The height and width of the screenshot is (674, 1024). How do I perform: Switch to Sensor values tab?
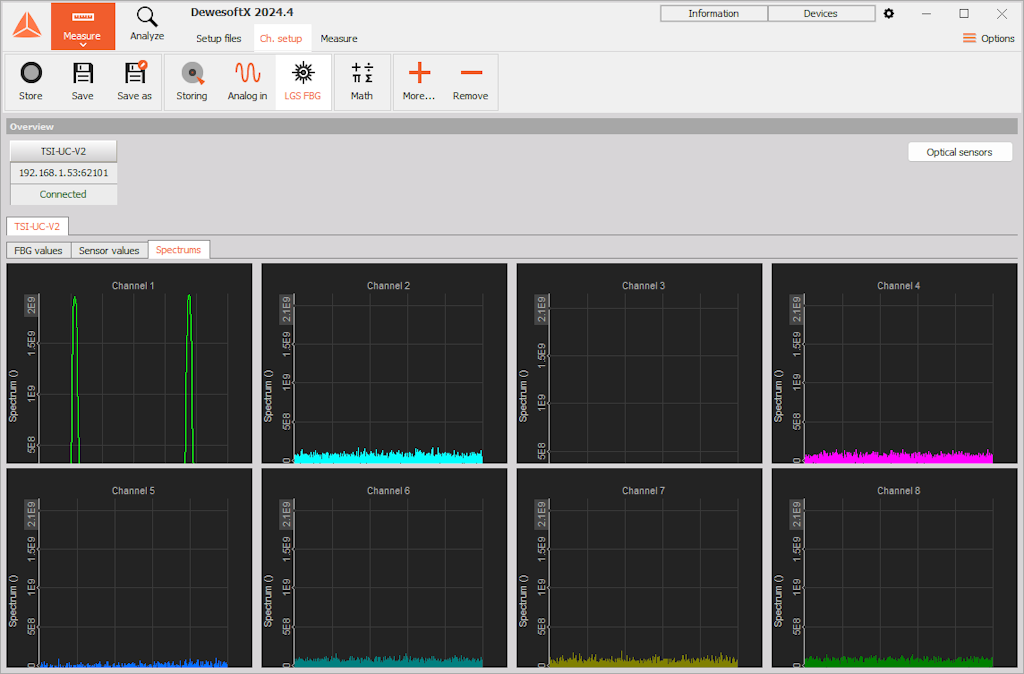109,250
